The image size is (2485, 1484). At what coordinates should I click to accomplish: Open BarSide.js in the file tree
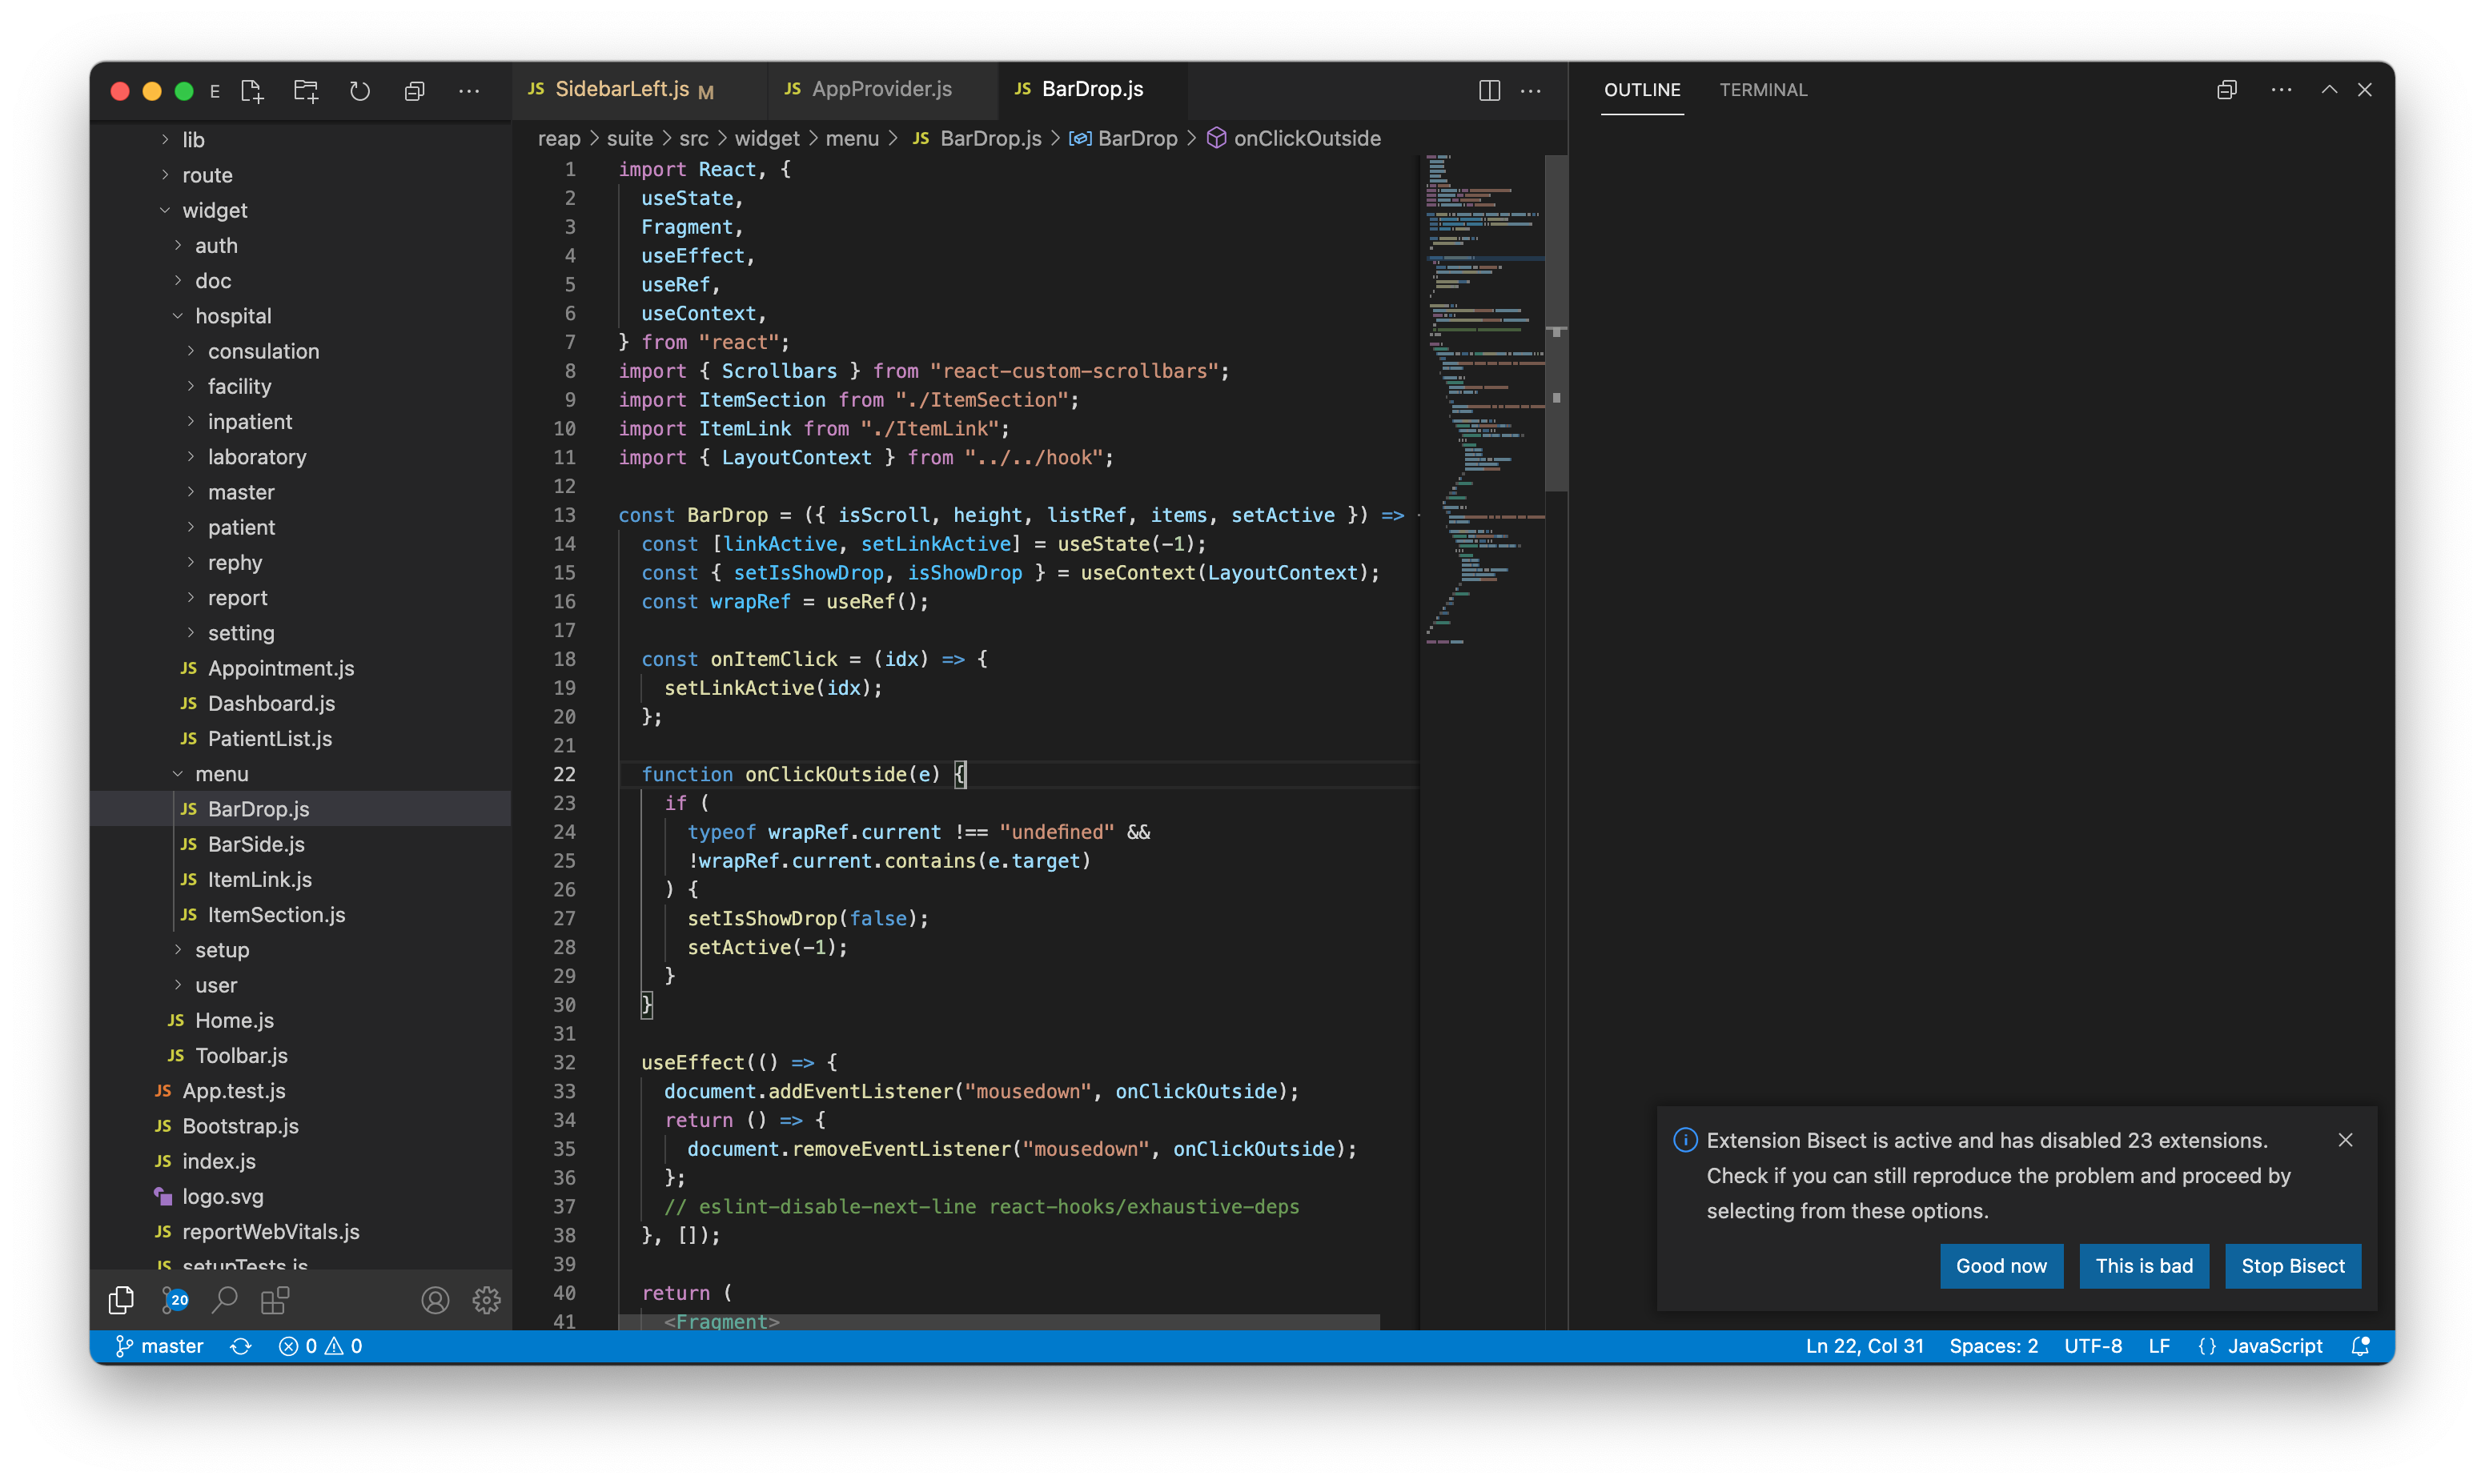(x=256, y=844)
